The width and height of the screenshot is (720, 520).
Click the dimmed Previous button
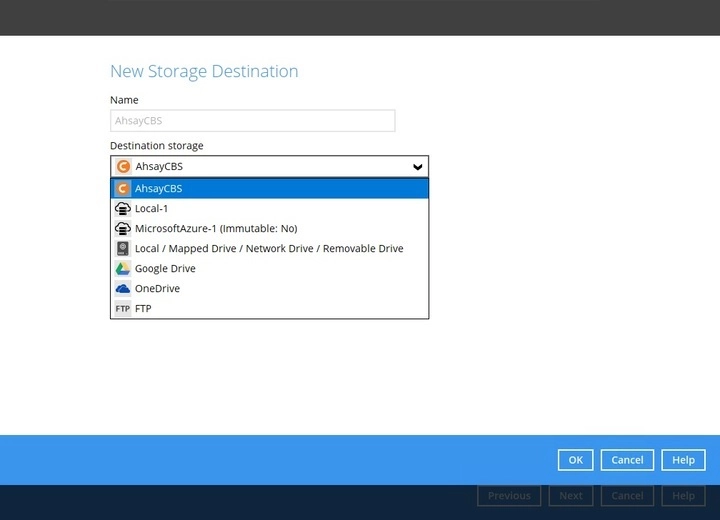[x=509, y=496]
